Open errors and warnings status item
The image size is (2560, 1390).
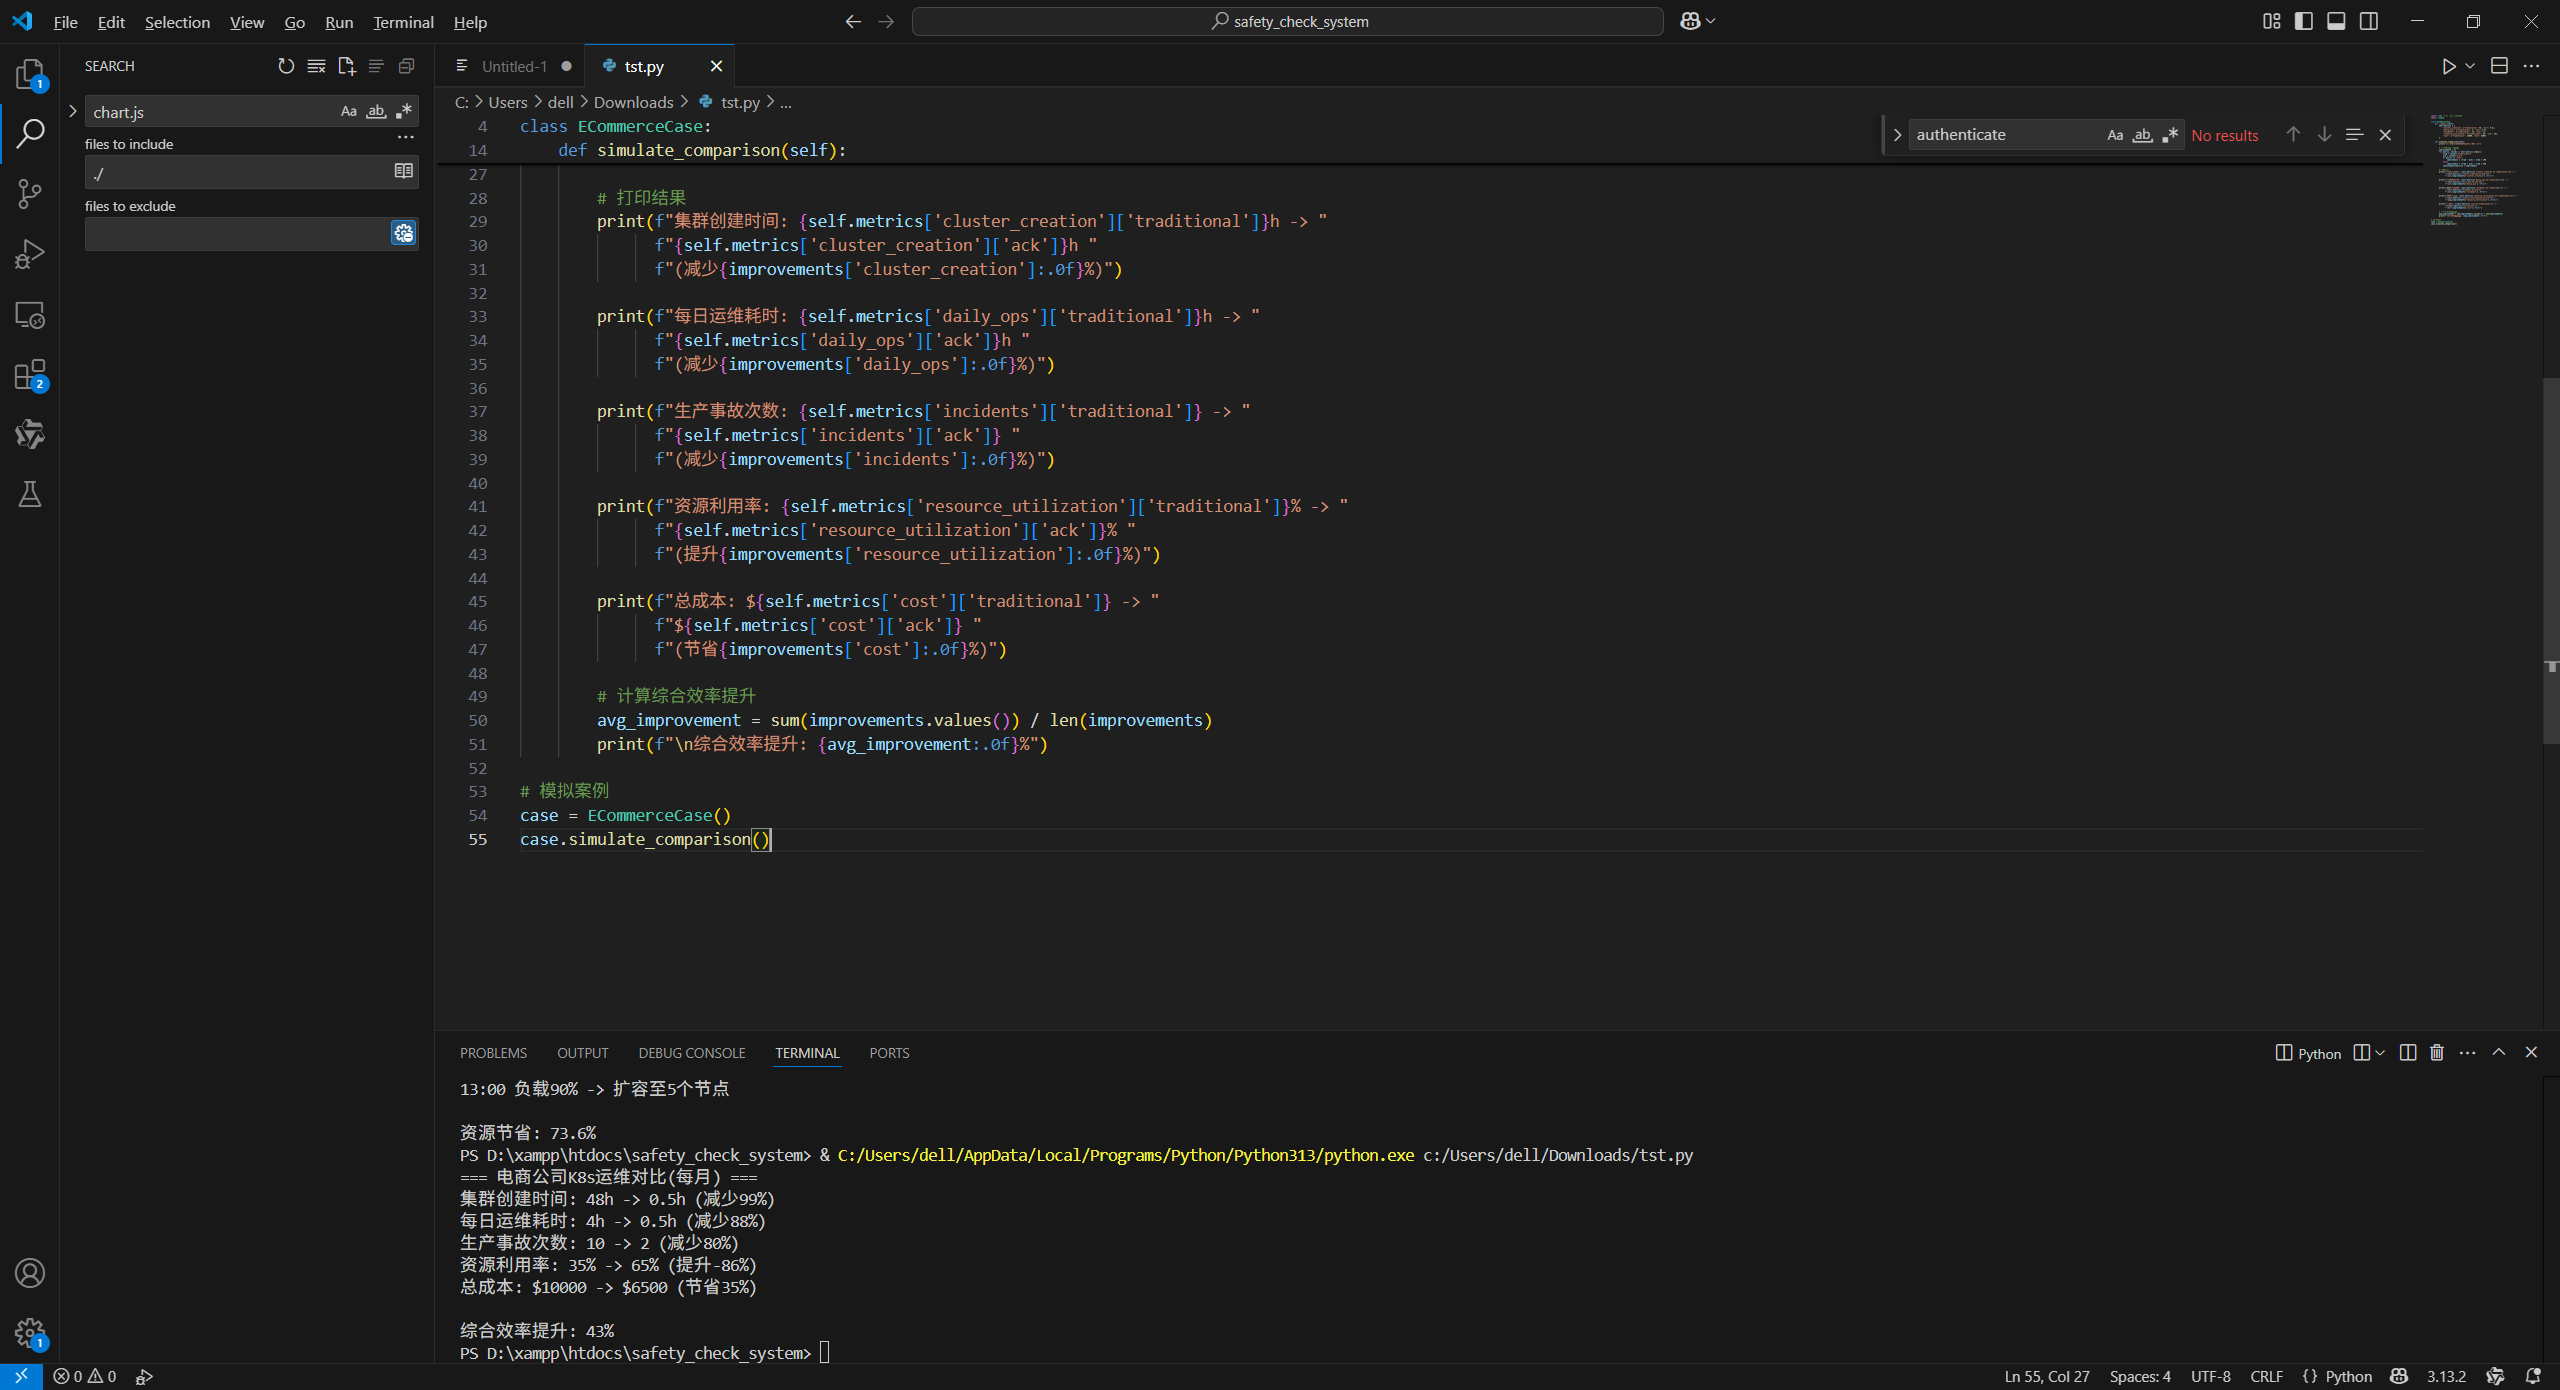click(x=85, y=1376)
